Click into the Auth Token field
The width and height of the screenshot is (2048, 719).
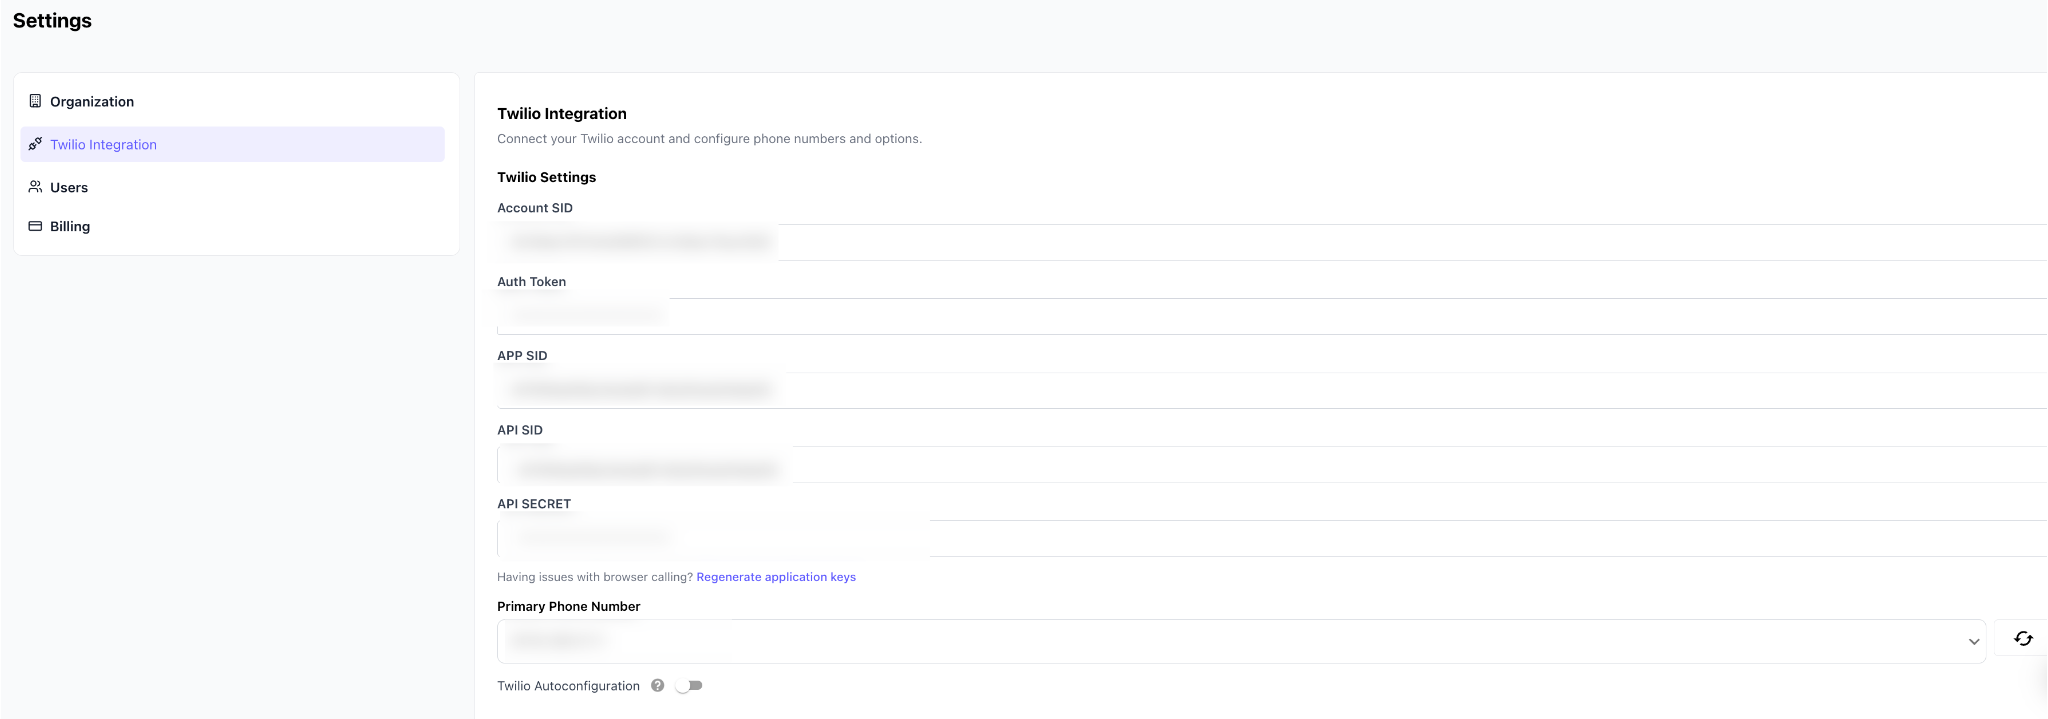tap(1272, 316)
